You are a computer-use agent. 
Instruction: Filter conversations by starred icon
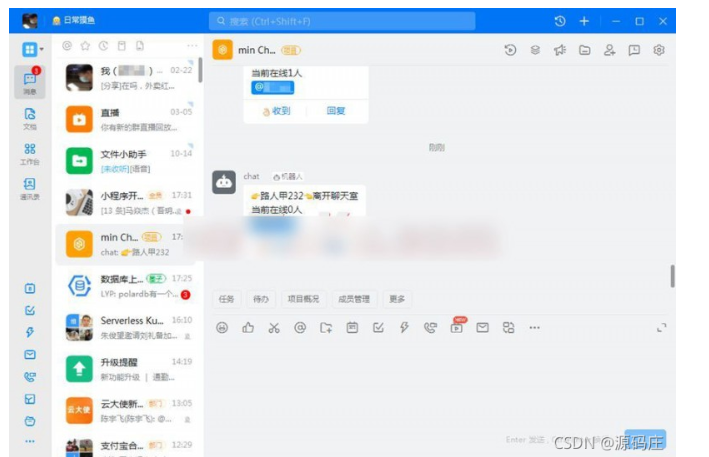tap(85, 46)
